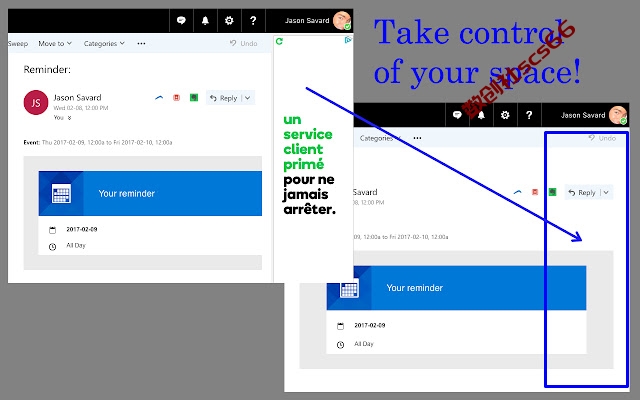Viewport: 640px width, 400px height.
Task: Click Event date range line in ad-showing window
Action: click(x=98, y=142)
